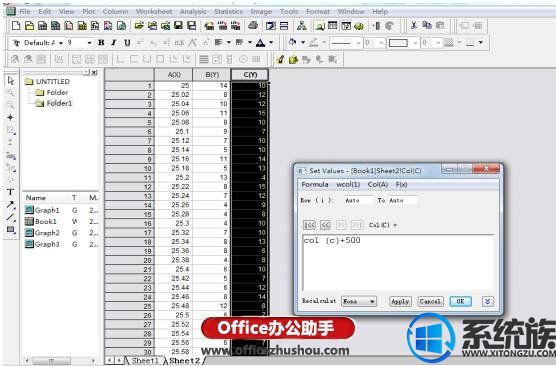Screen dimensions: 556x366
Task: Open the Recalculate mode None dropdown
Action: click(x=358, y=301)
